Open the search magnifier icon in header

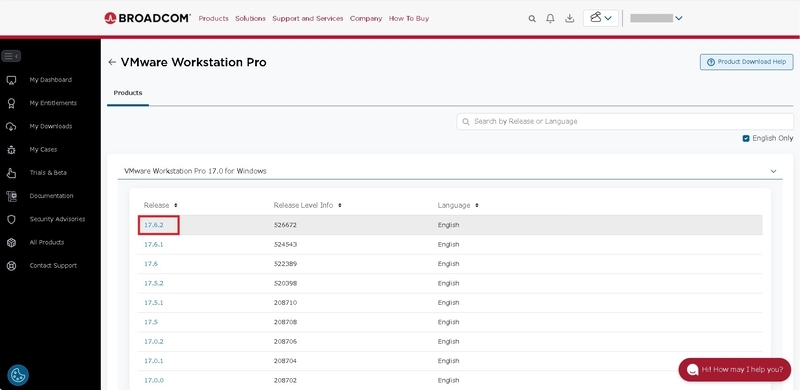(x=532, y=19)
